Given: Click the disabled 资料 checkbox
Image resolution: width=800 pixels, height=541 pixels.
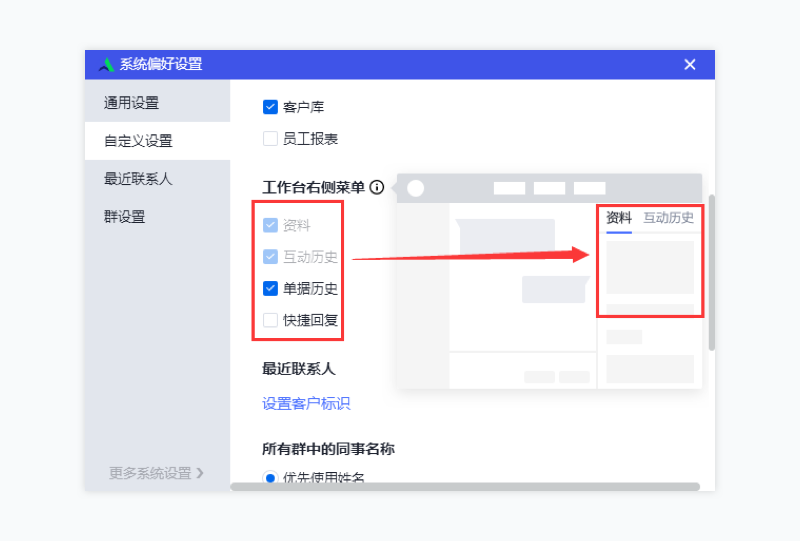Looking at the screenshot, I should [x=270, y=225].
